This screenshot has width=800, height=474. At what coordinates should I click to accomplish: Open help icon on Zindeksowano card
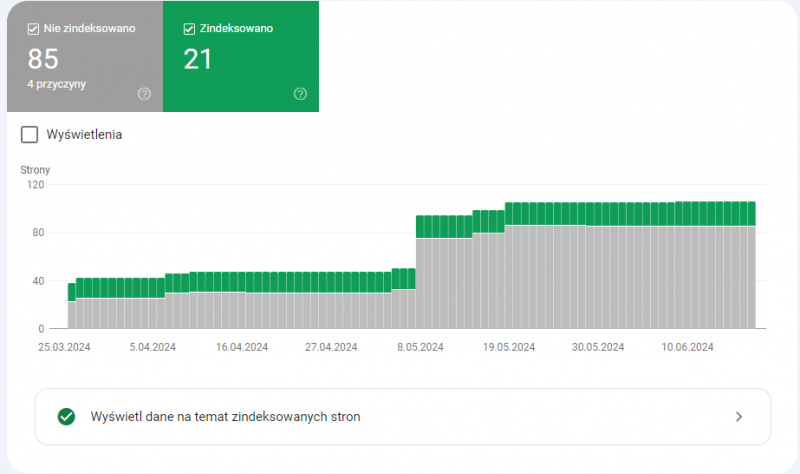(x=300, y=94)
